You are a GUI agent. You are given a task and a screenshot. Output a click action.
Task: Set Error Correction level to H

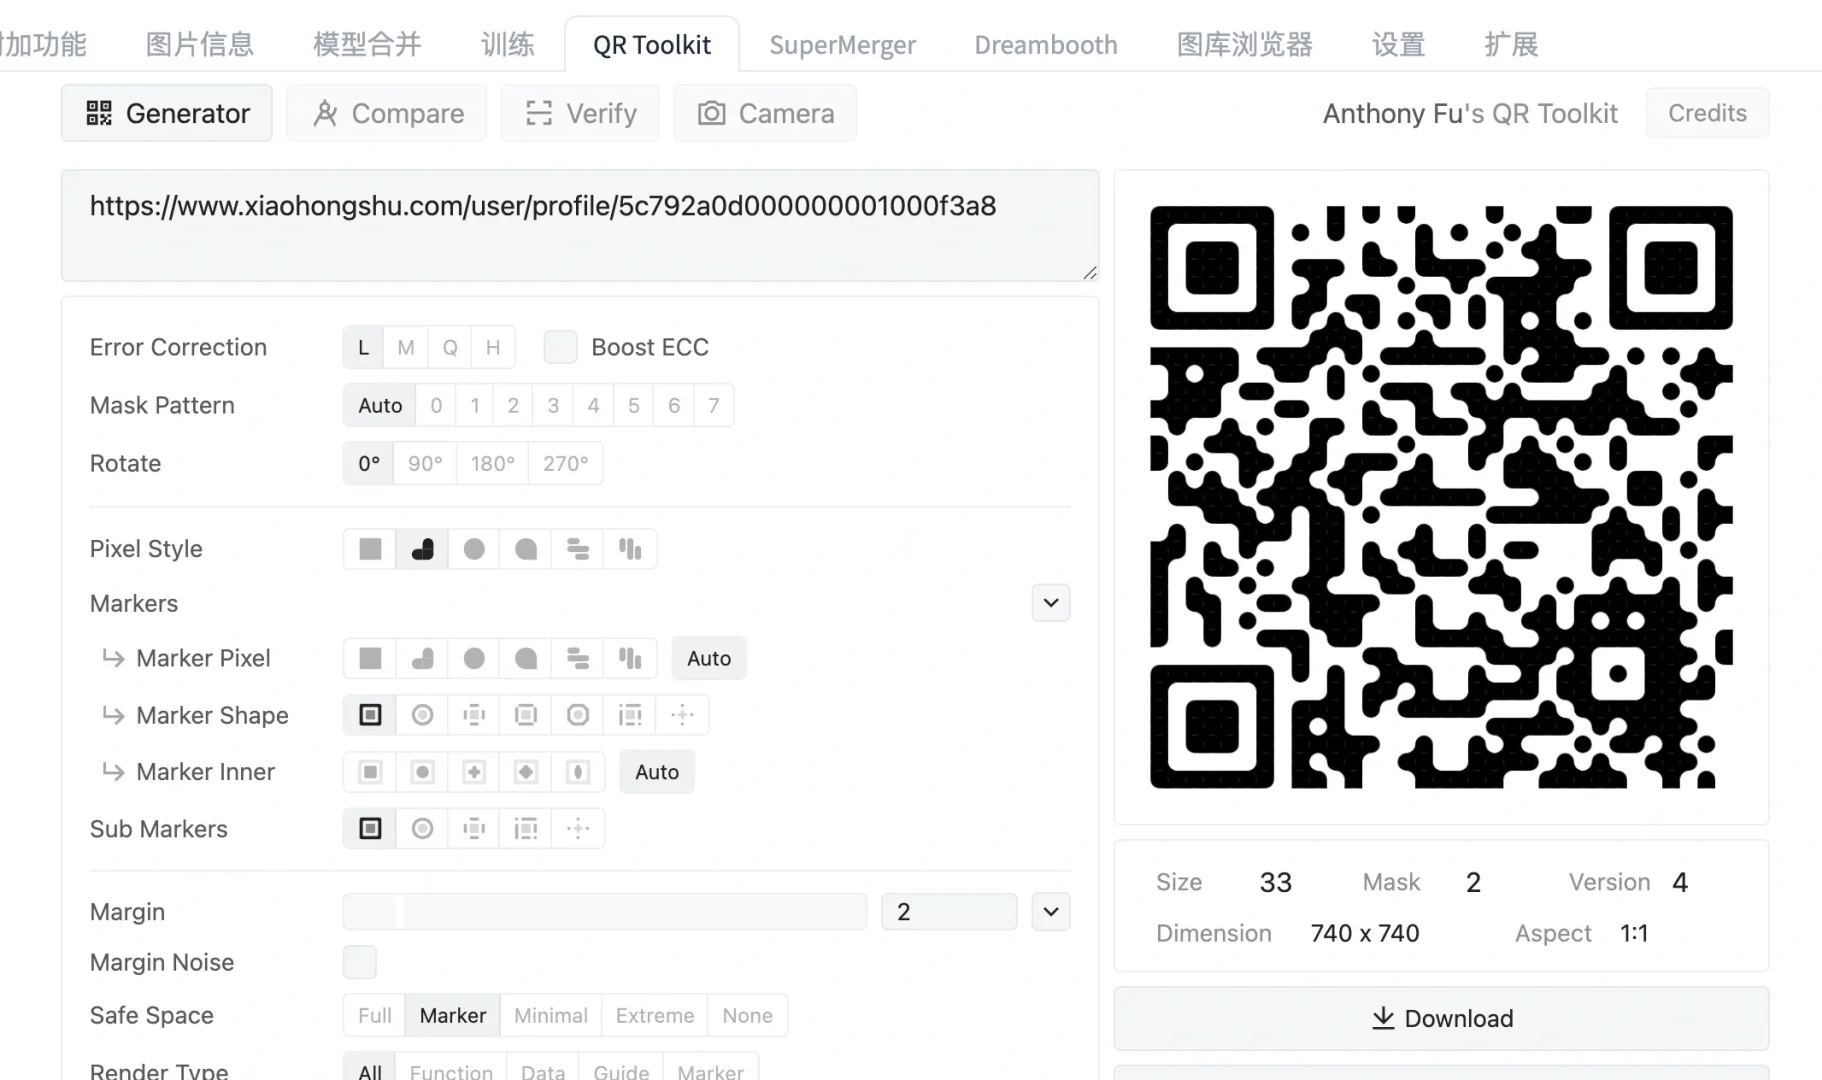point(492,347)
